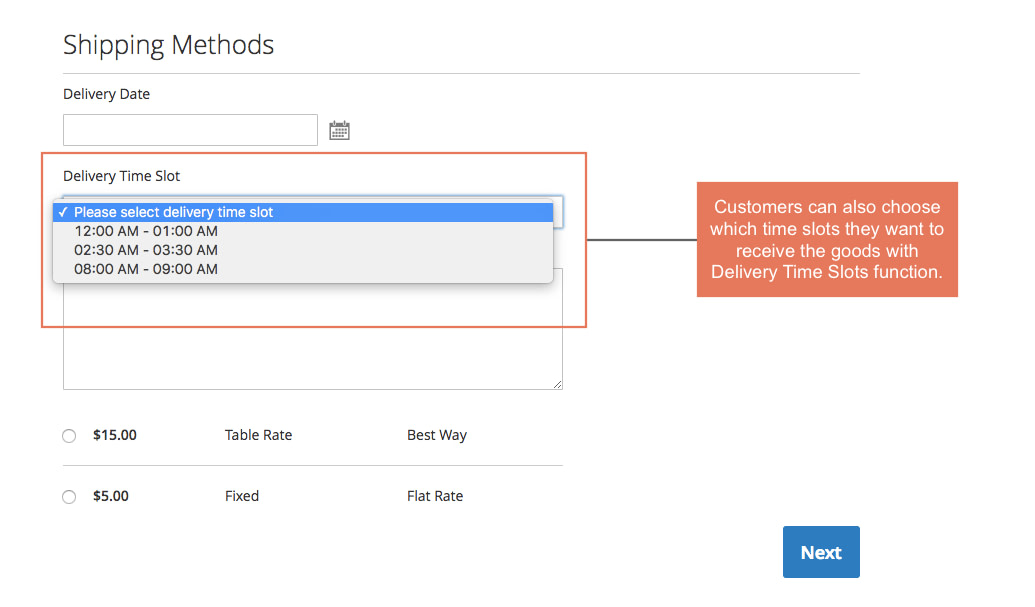Click the Fixed method label

pos(242,496)
